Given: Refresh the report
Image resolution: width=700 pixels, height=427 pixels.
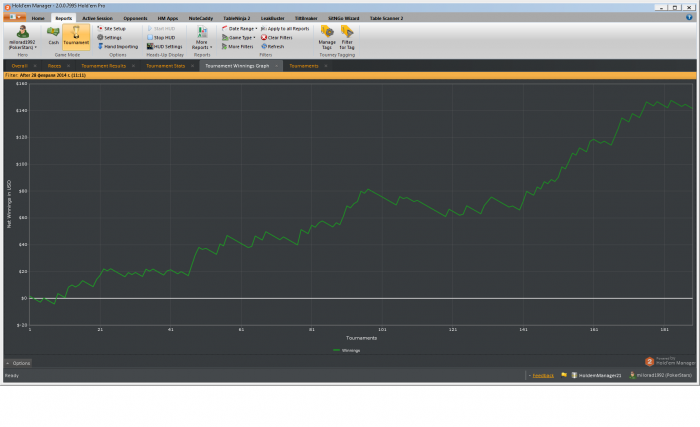Looking at the screenshot, I should 272,46.
